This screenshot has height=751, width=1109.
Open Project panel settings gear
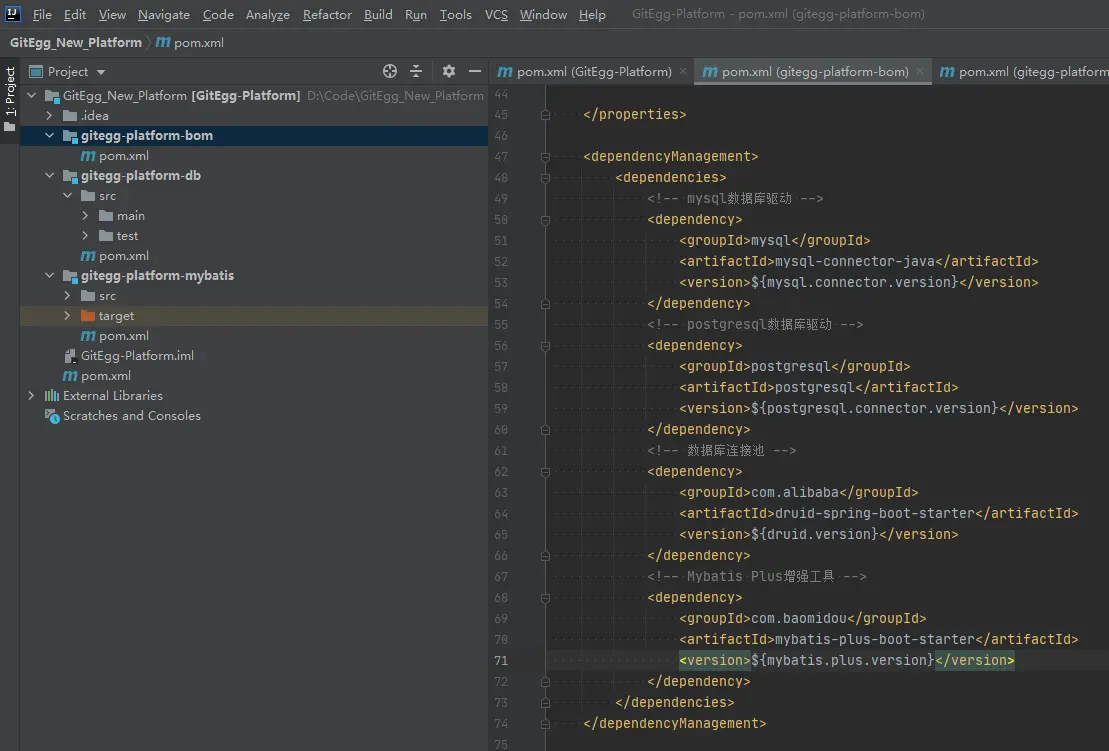[x=449, y=71]
